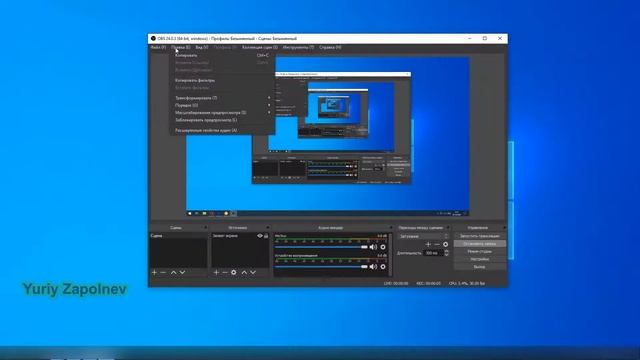Viewport: 640px width, 360px height.
Task: Open the Настройки button
Action: tap(480, 259)
